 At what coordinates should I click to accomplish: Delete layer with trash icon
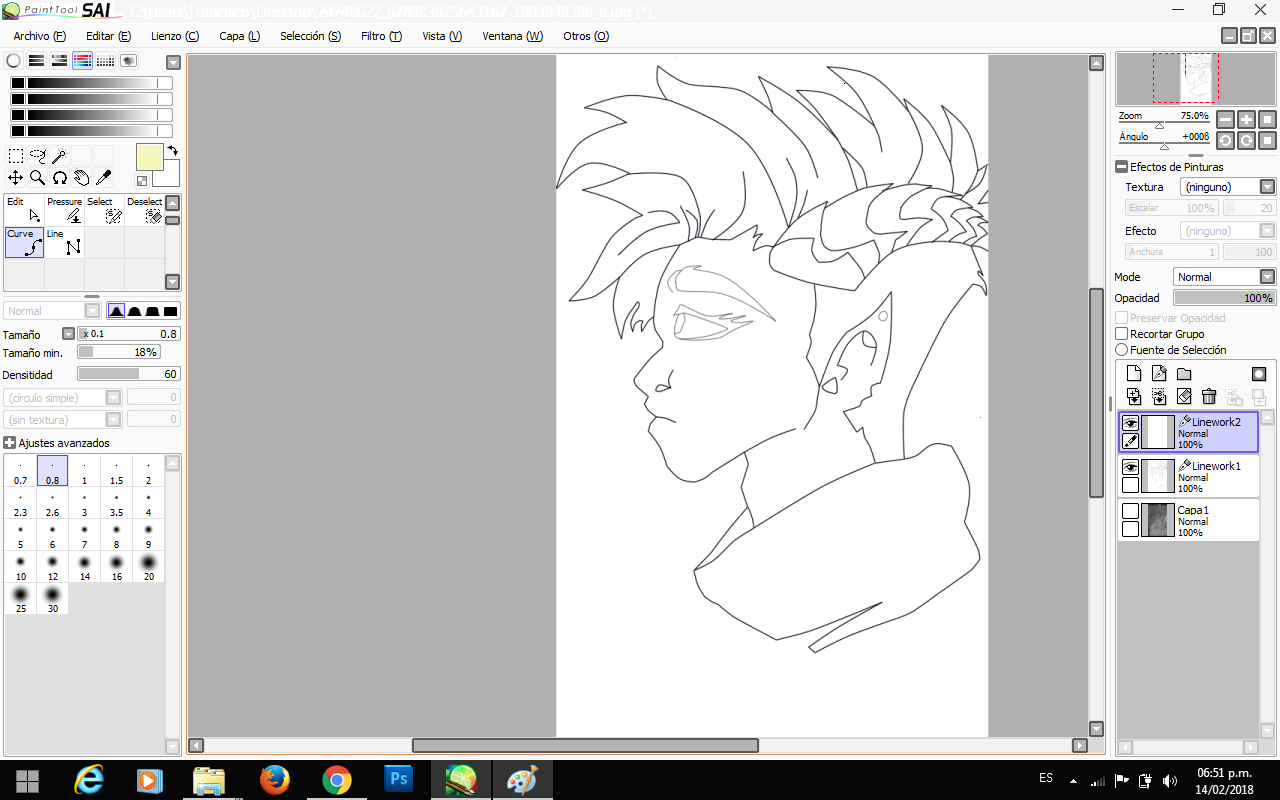(x=1208, y=397)
